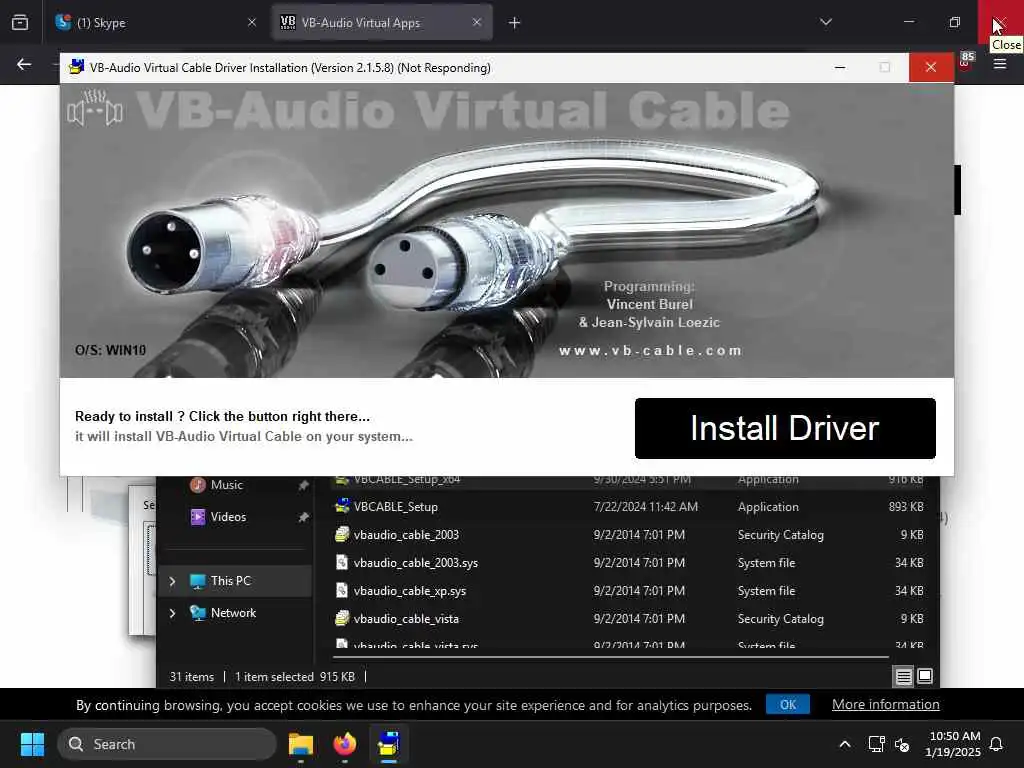Click the vbaudio_cable_2003 security catalog icon
This screenshot has width=1024, height=768.
tap(342, 534)
